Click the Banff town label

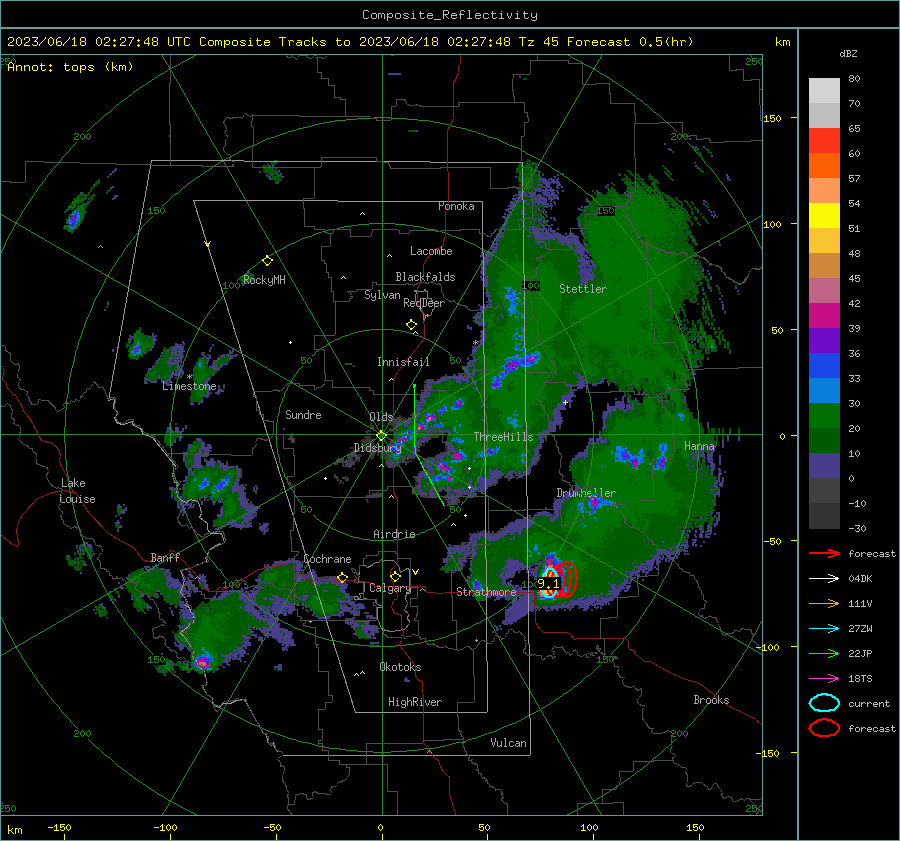click(165, 558)
